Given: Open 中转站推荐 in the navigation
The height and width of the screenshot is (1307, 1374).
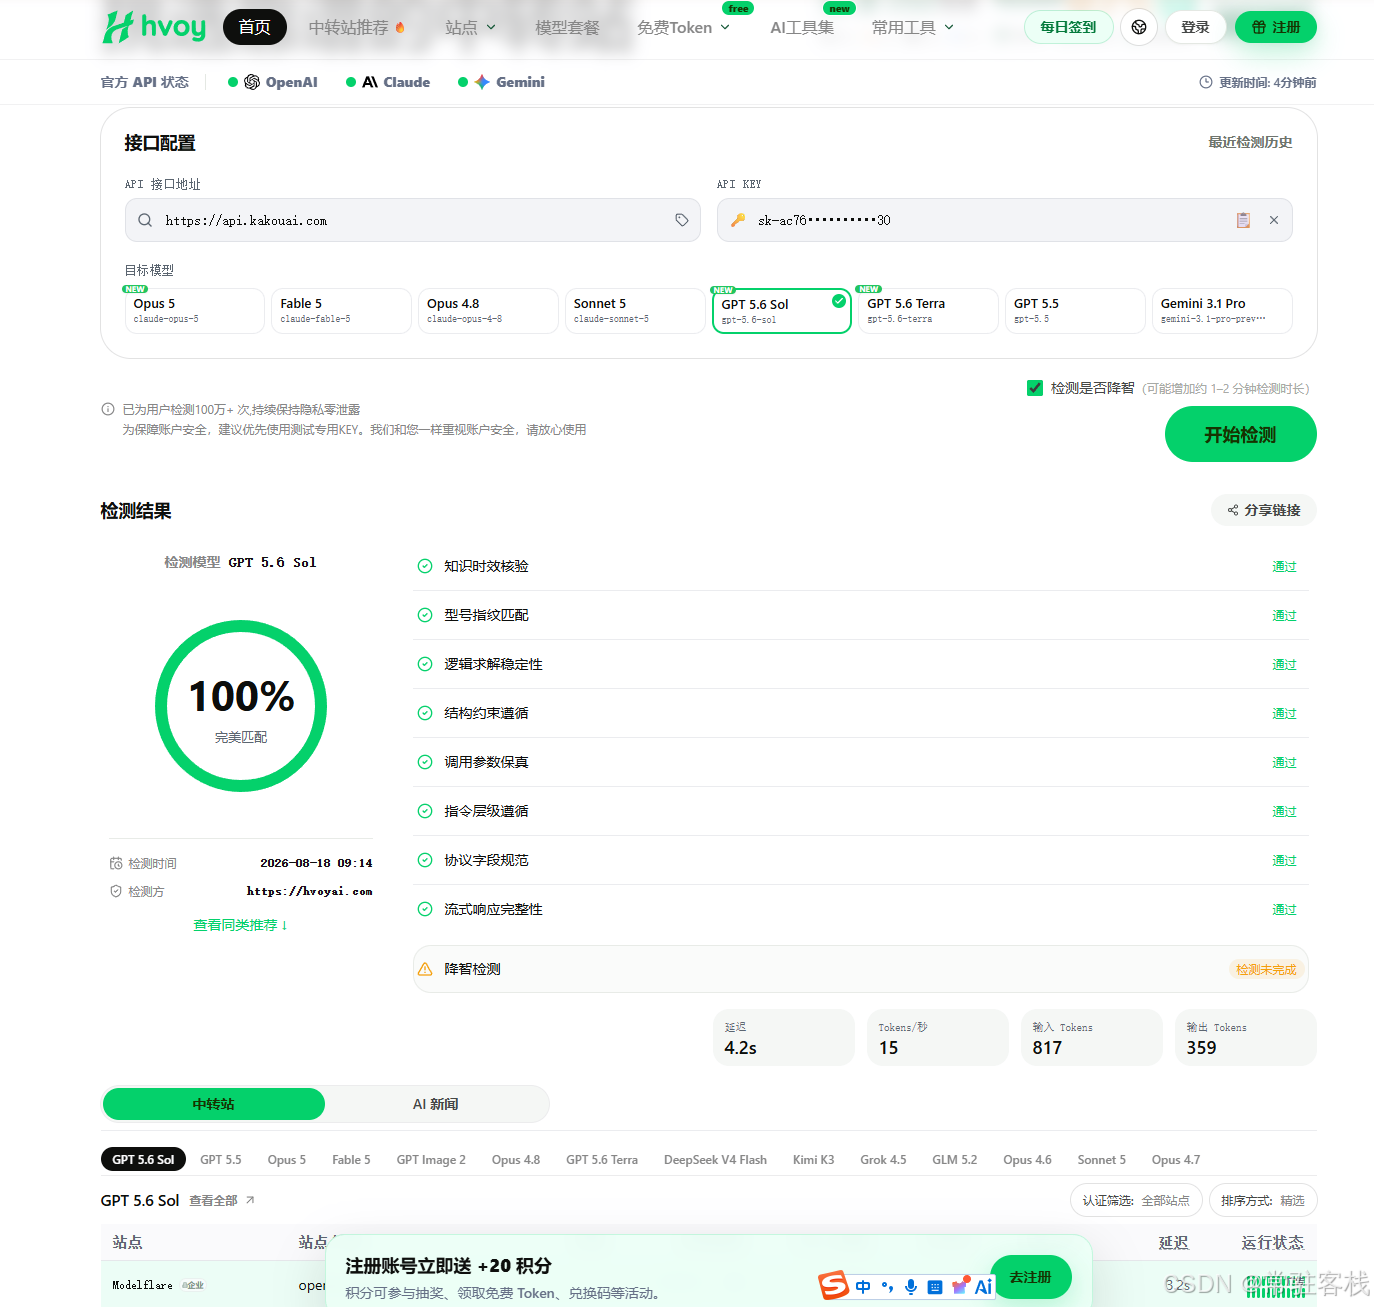Looking at the screenshot, I should [356, 27].
